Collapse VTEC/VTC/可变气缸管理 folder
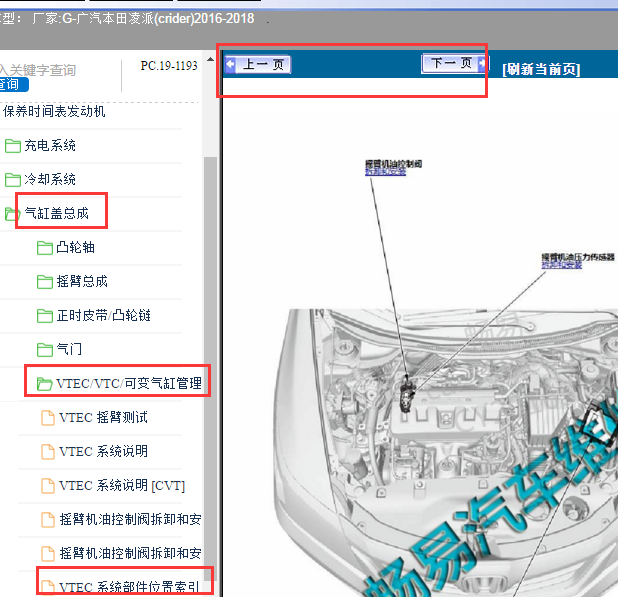The width and height of the screenshot is (618, 597). click(x=129, y=383)
